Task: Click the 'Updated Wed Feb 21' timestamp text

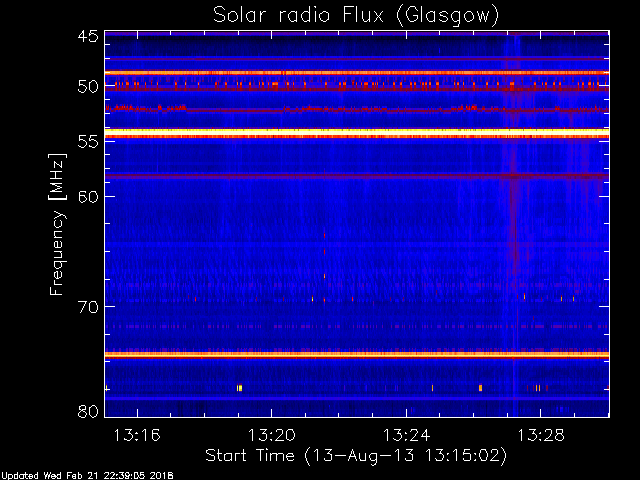Action: (87, 476)
